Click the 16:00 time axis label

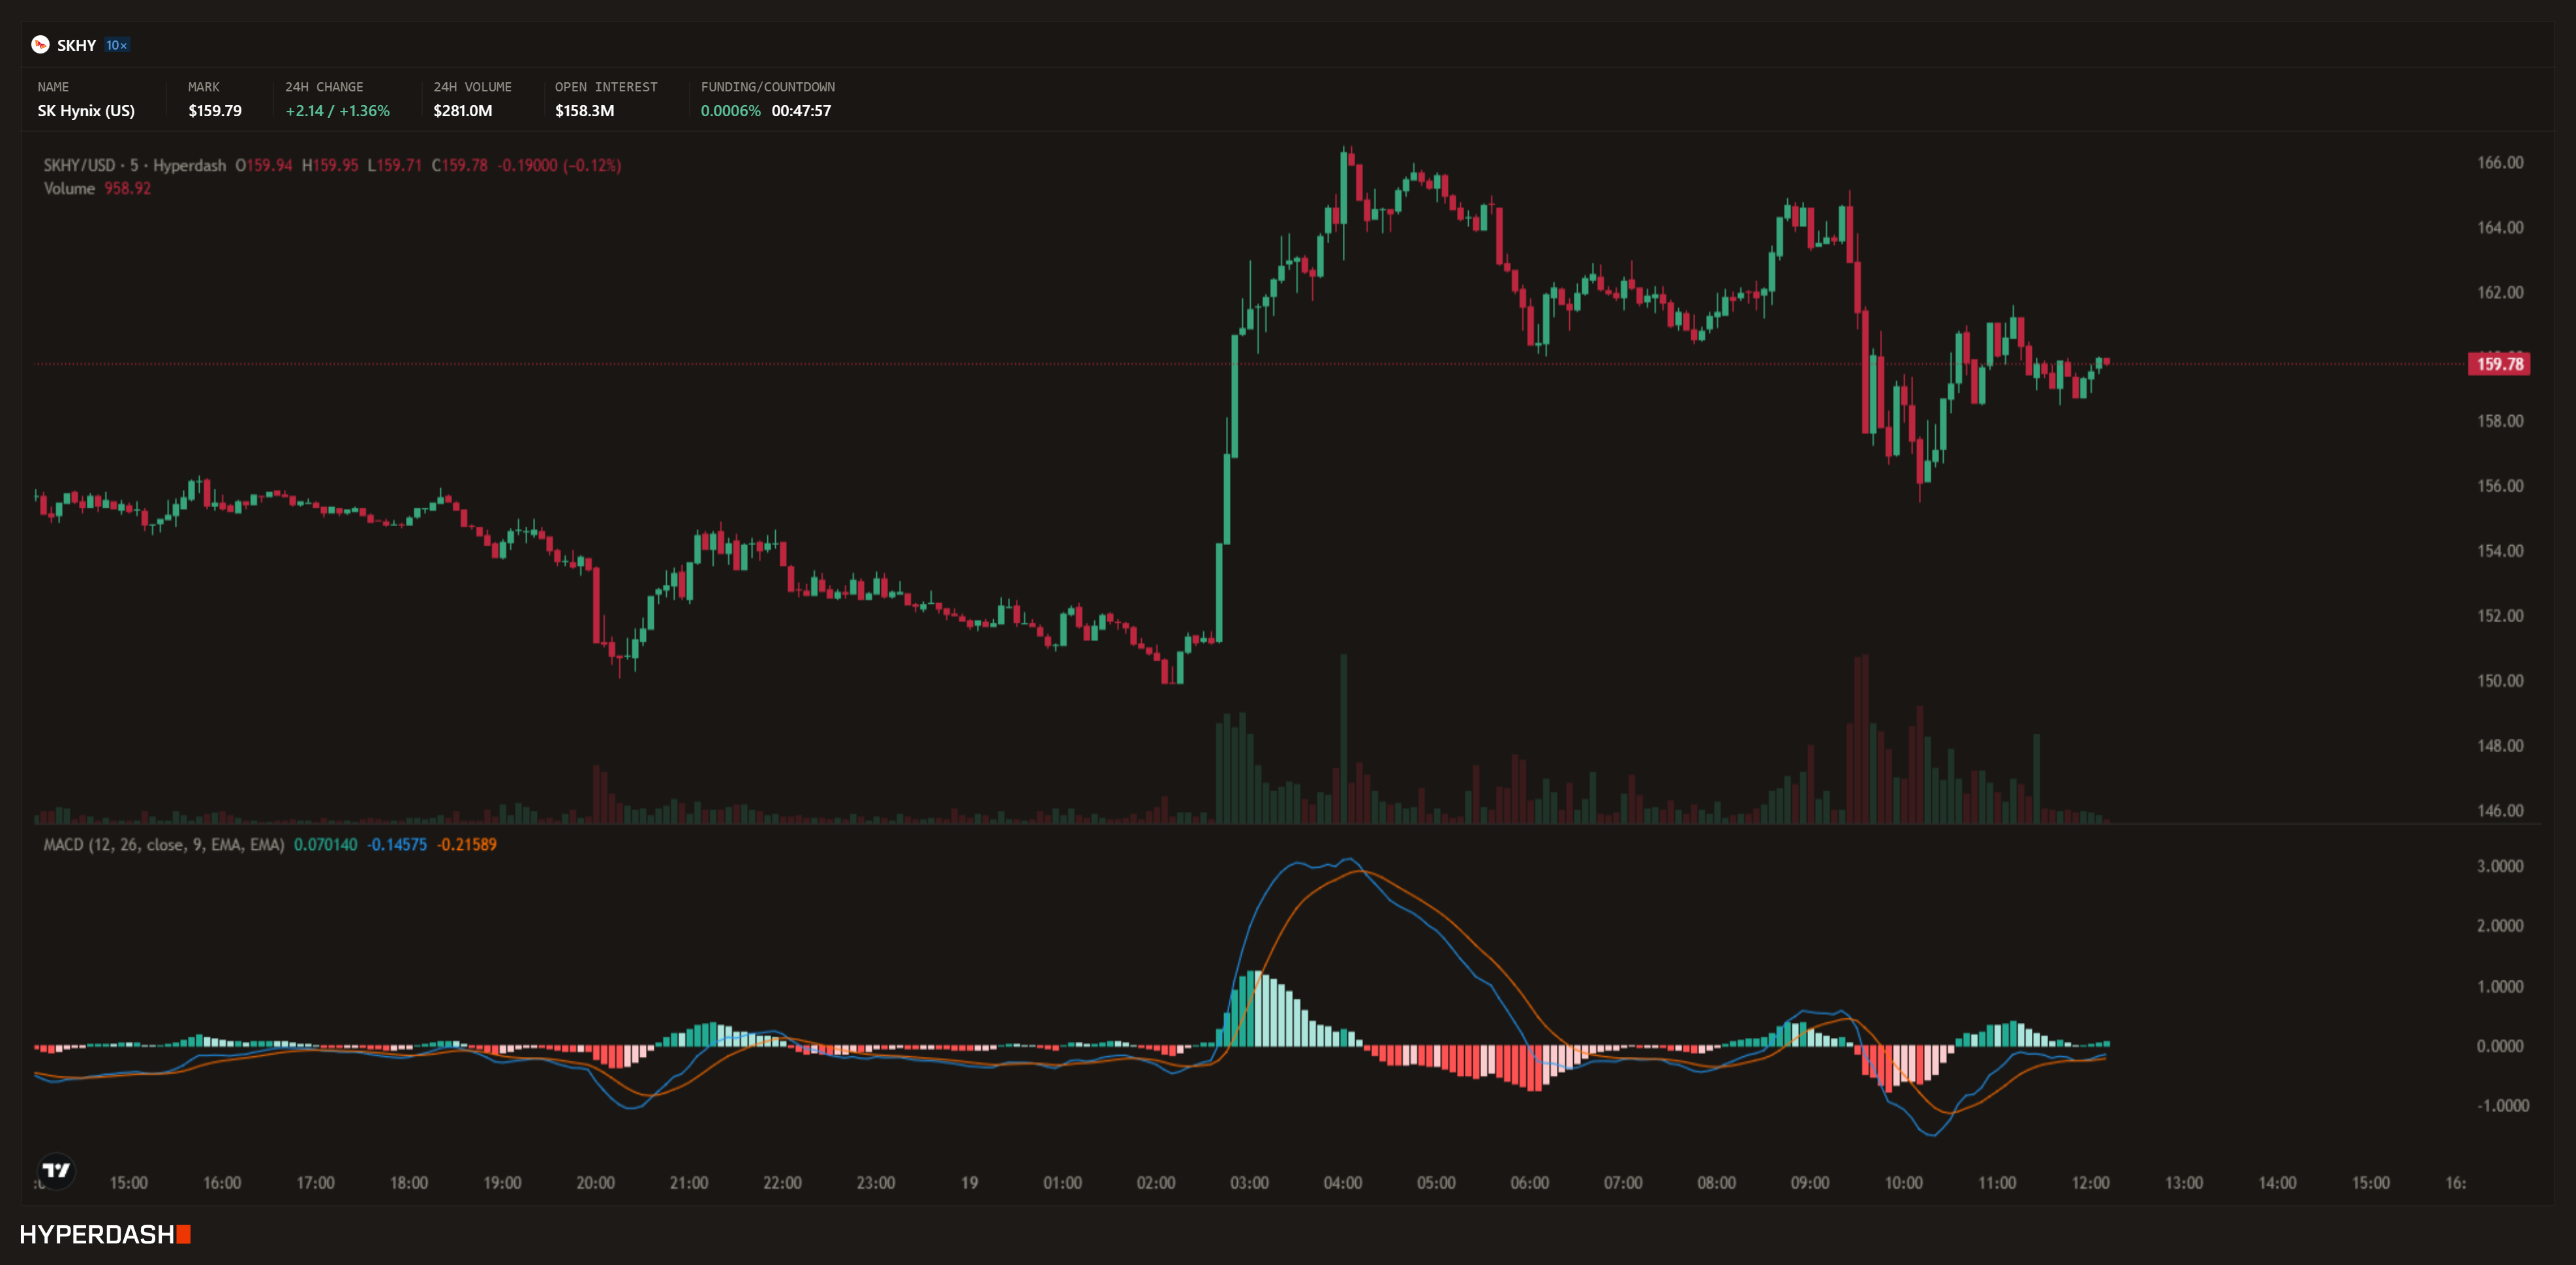(222, 1183)
